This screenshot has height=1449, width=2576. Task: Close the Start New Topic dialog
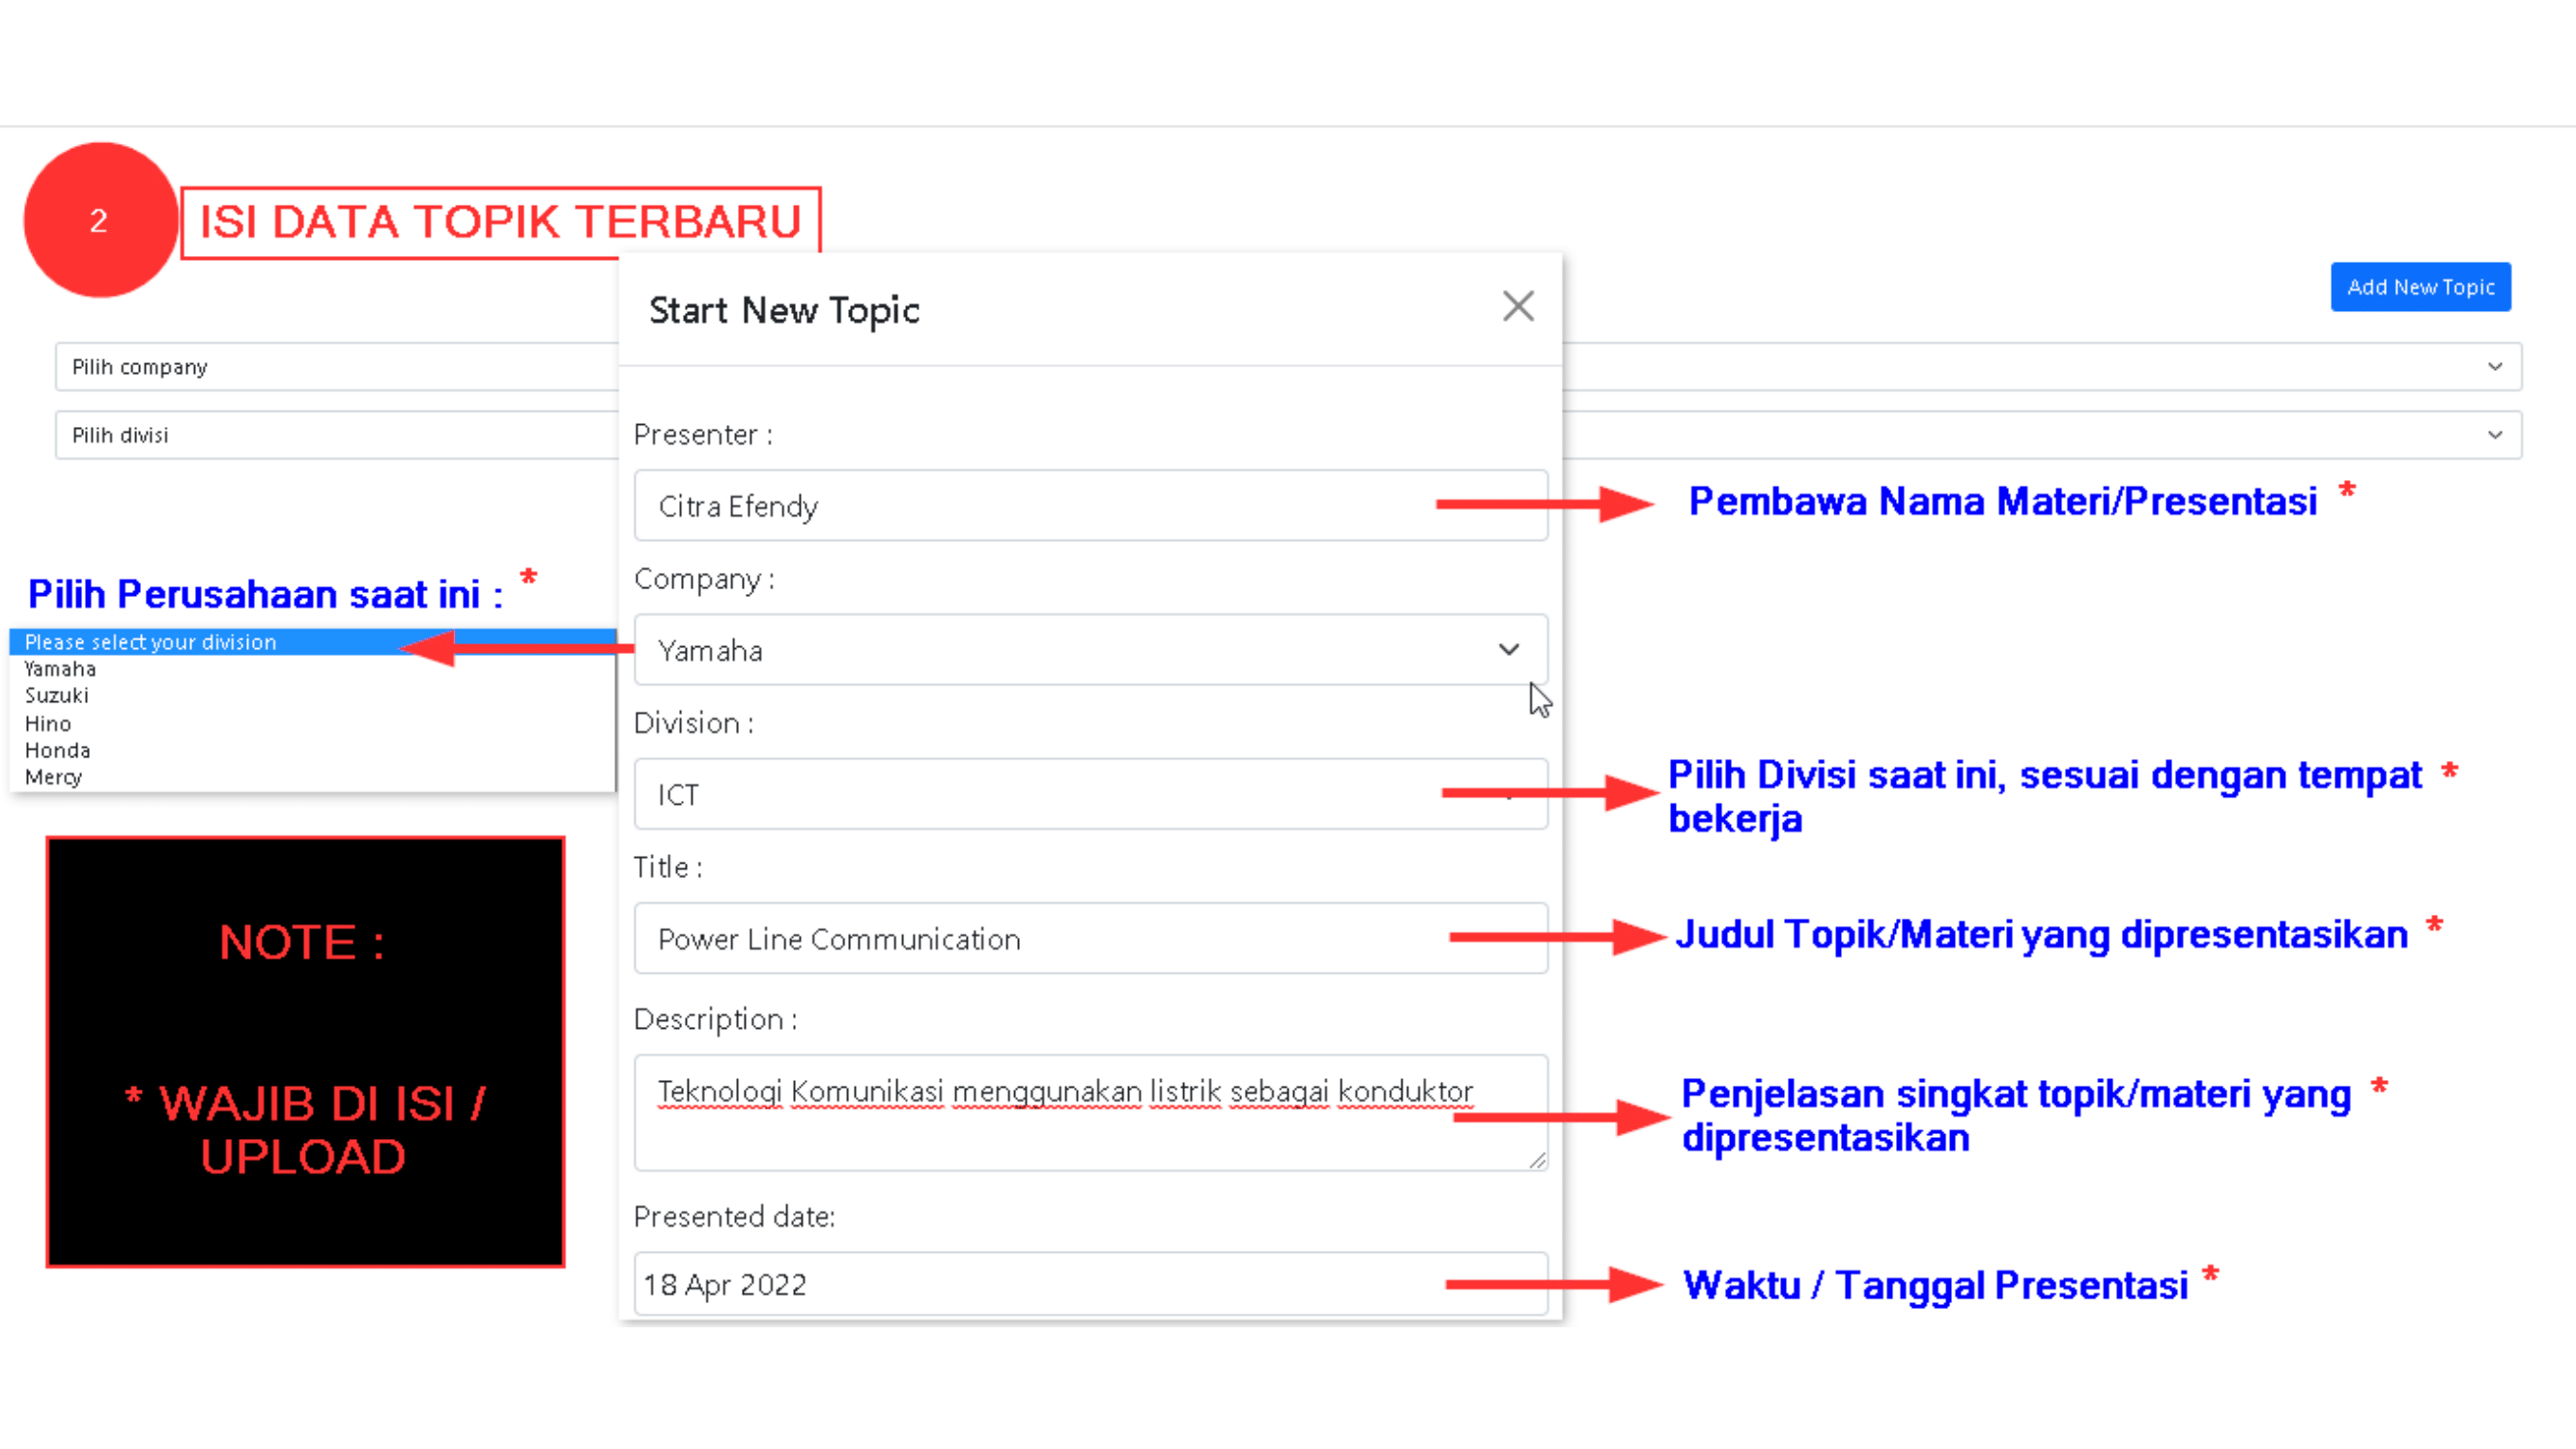click(x=1518, y=306)
